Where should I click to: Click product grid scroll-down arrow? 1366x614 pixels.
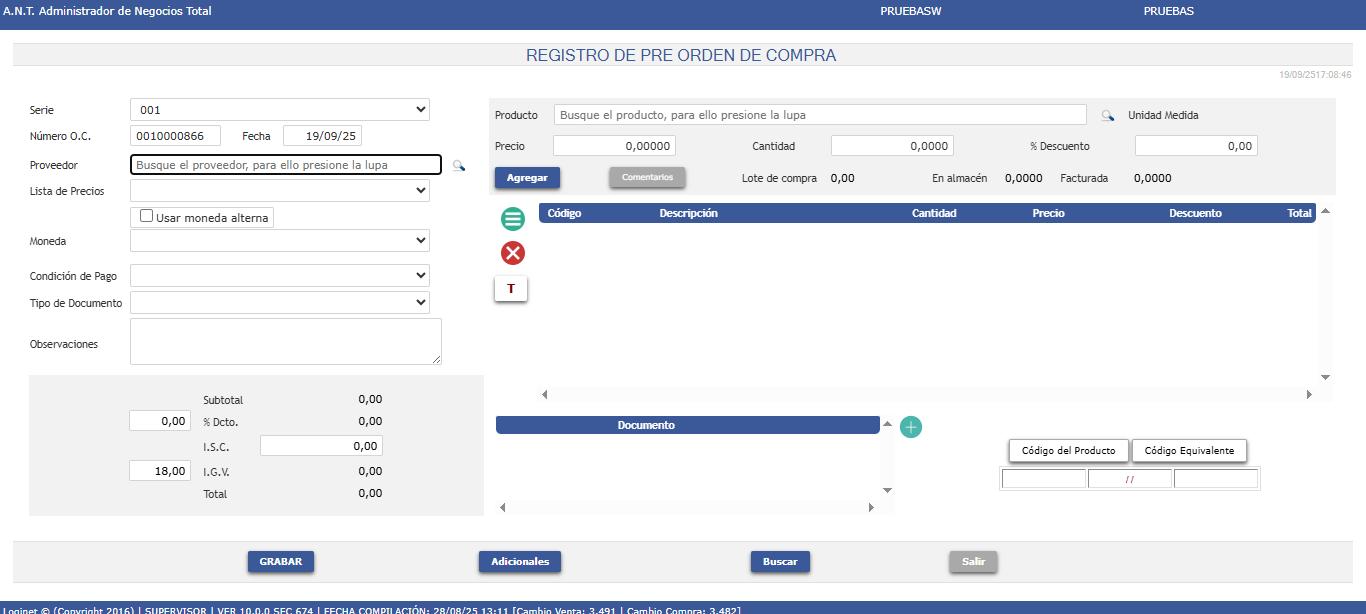pos(1325,377)
